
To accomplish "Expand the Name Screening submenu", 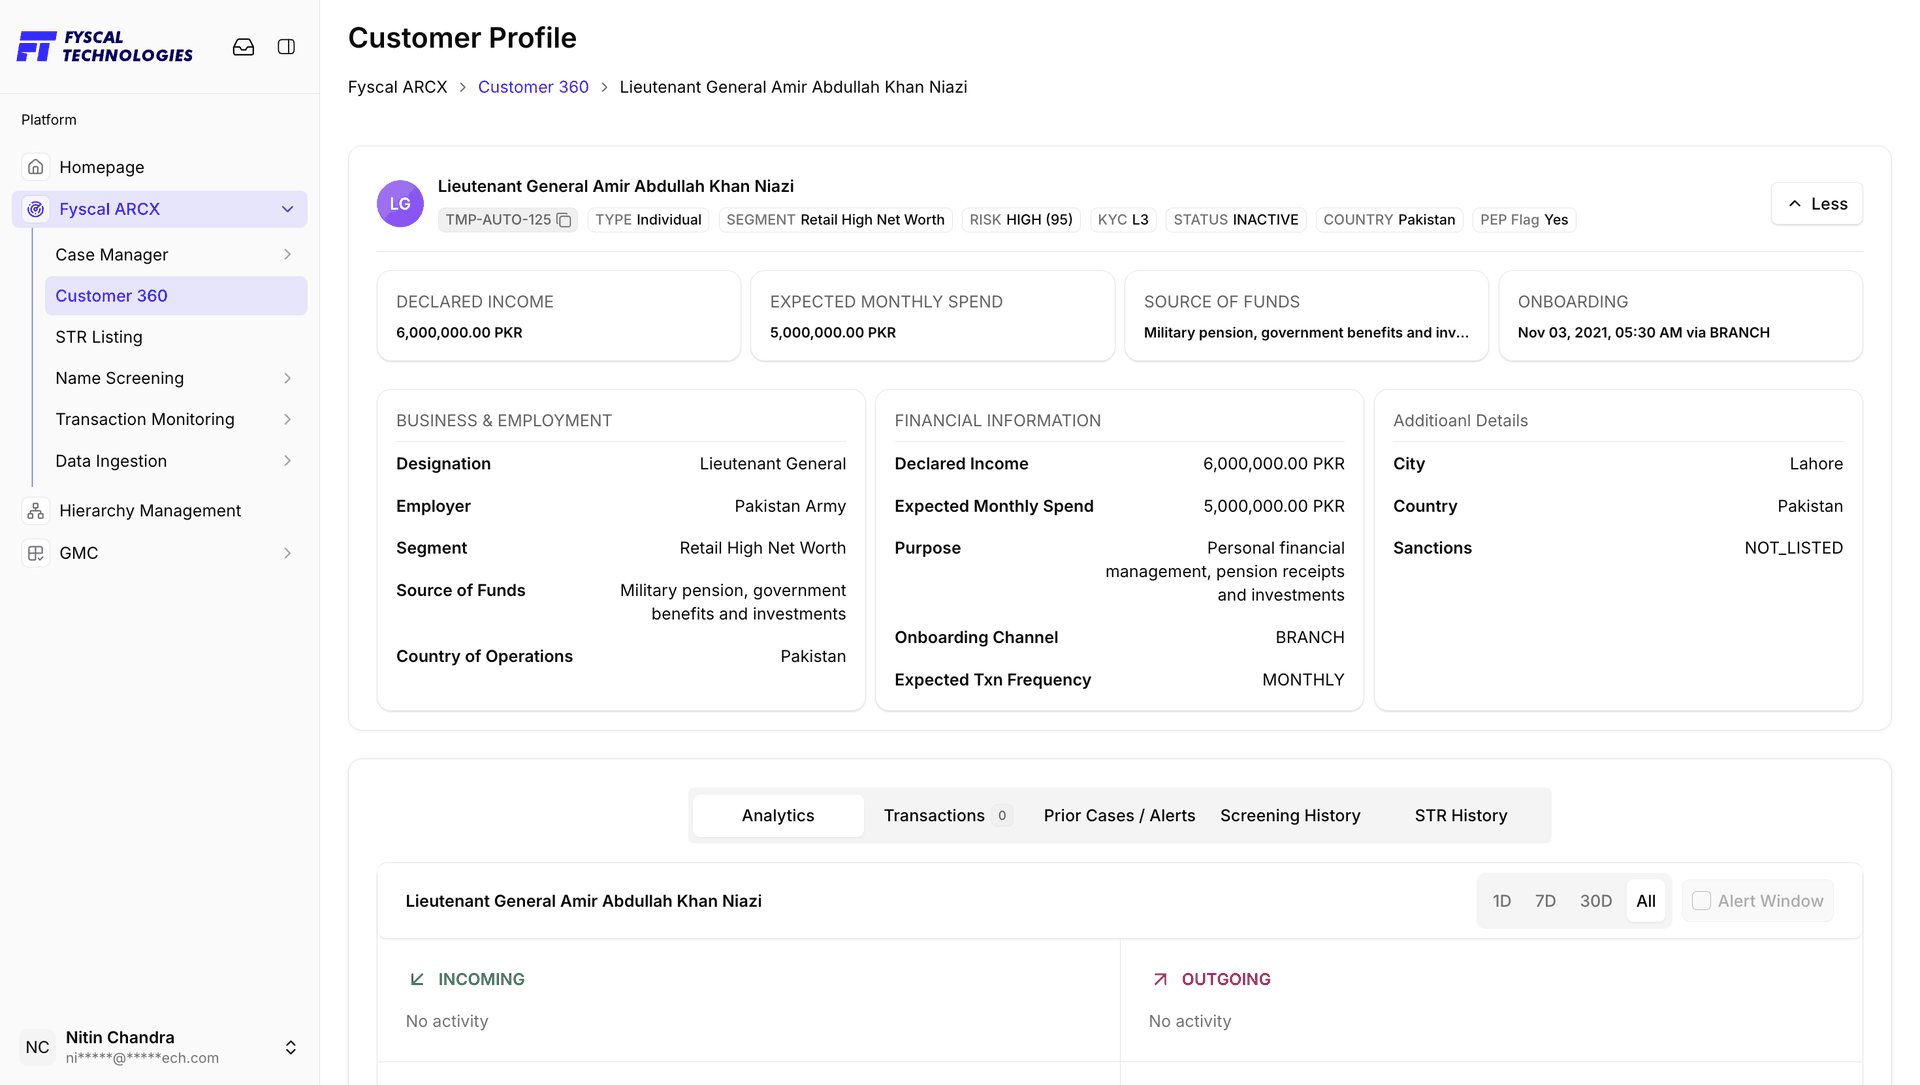I will [288, 378].
